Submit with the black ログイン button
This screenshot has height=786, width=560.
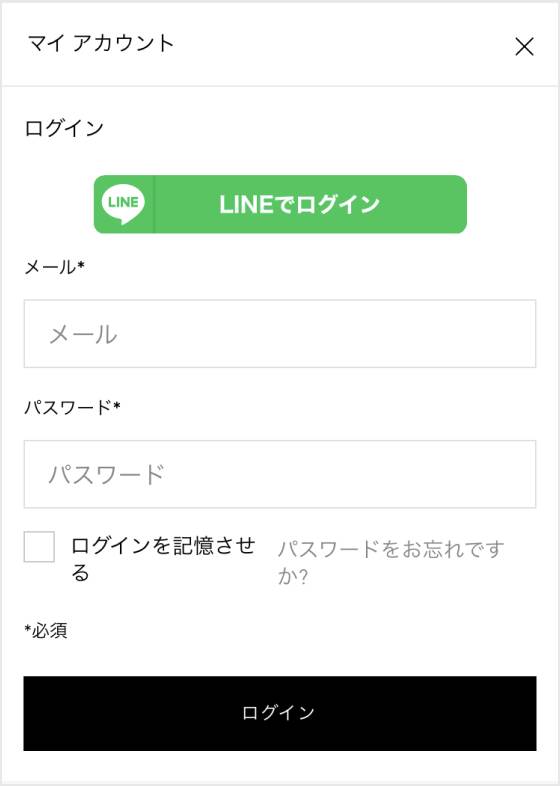pos(280,713)
